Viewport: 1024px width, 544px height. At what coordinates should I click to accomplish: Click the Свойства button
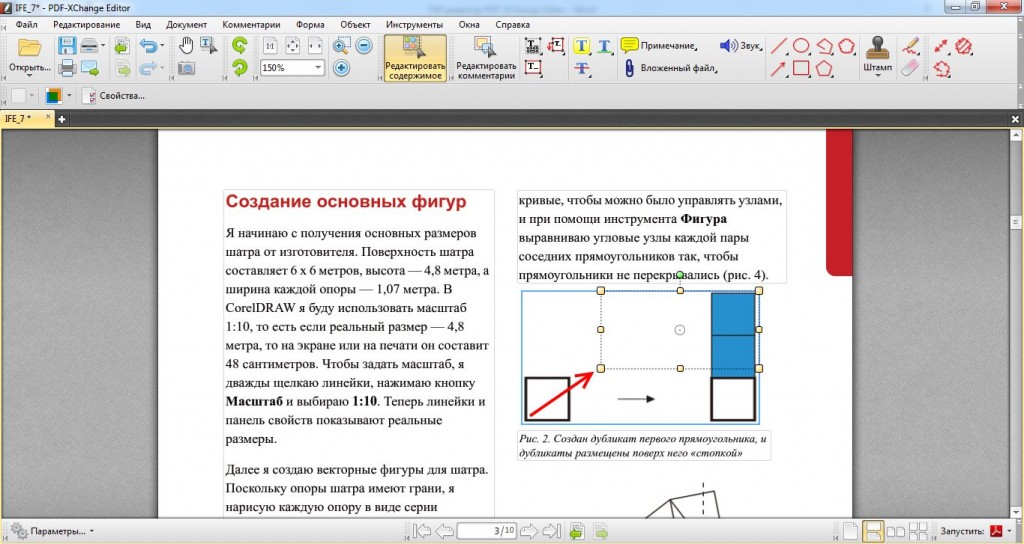114,95
